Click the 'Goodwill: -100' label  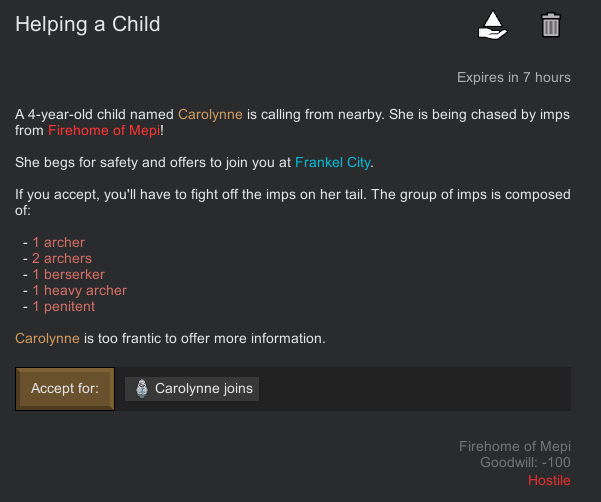tap(525, 463)
